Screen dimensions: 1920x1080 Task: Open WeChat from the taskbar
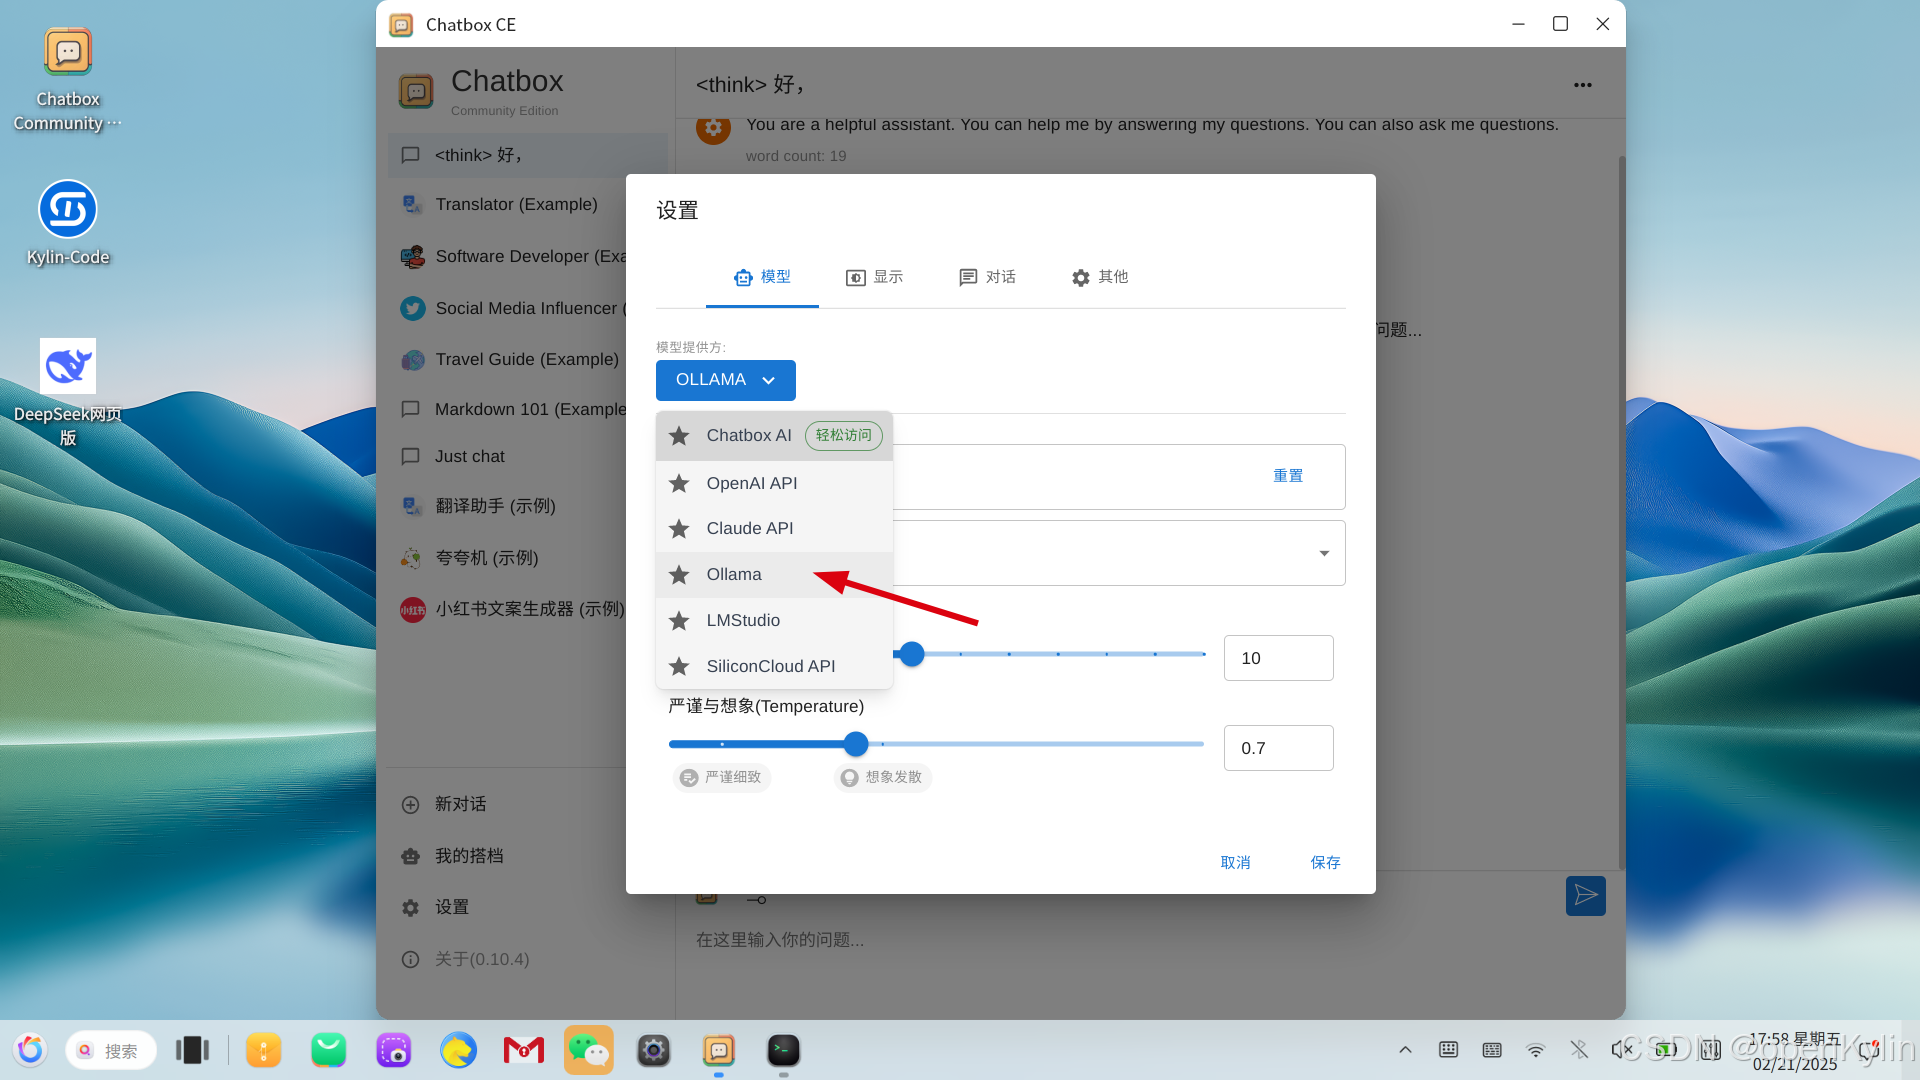[588, 1050]
